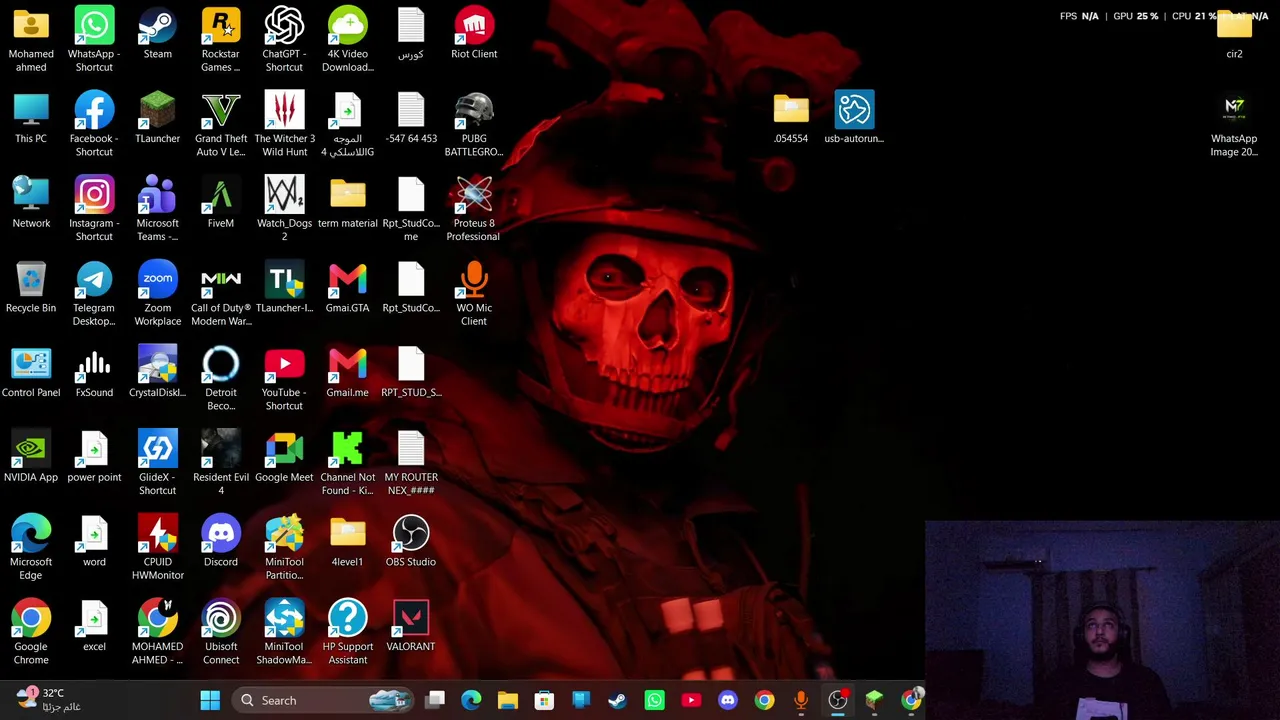The image size is (1280, 720).
Task: Select the FiveM desktop shortcut
Action: pos(221,203)
